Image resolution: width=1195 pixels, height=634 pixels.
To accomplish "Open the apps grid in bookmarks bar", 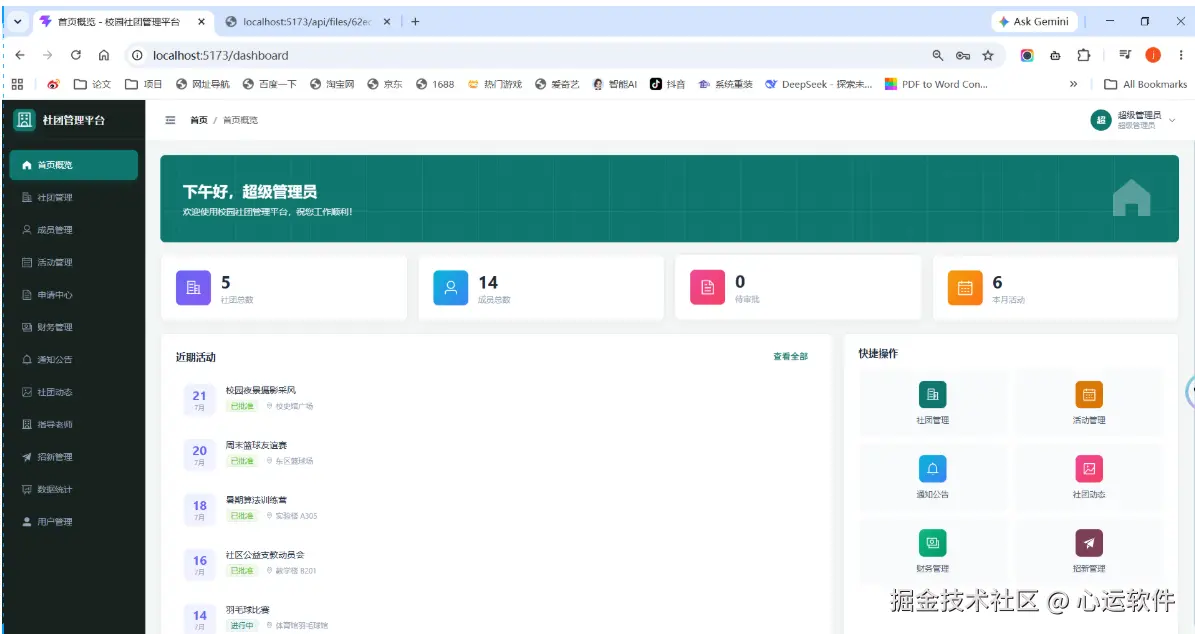I will (x=18, y=84).
